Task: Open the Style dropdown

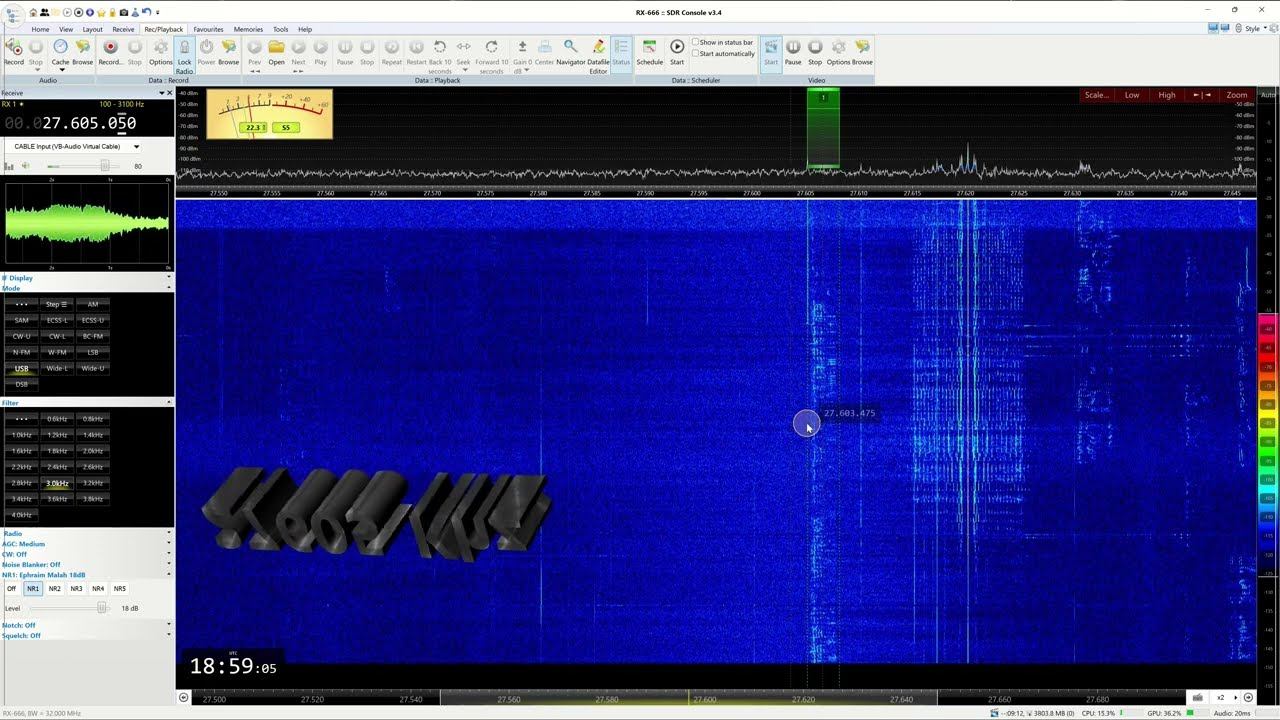Action: point(1254,28)
